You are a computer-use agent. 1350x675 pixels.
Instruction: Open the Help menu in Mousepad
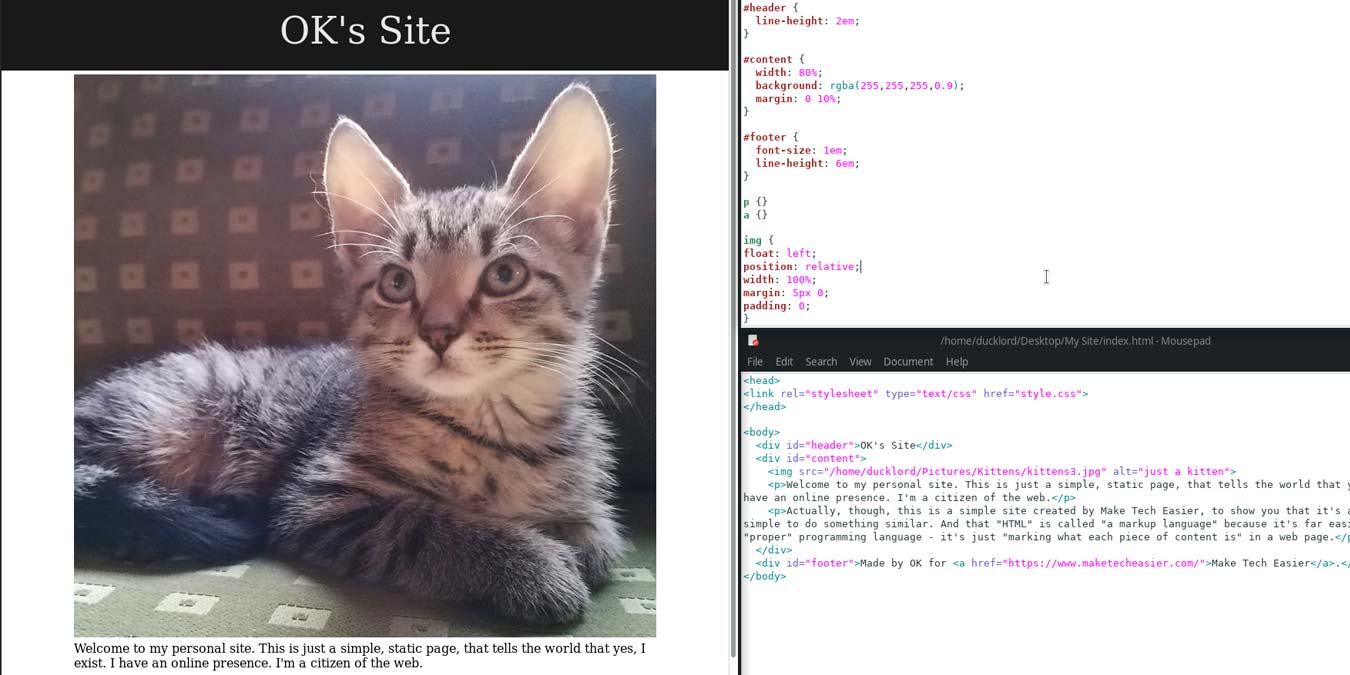[956, 361]
